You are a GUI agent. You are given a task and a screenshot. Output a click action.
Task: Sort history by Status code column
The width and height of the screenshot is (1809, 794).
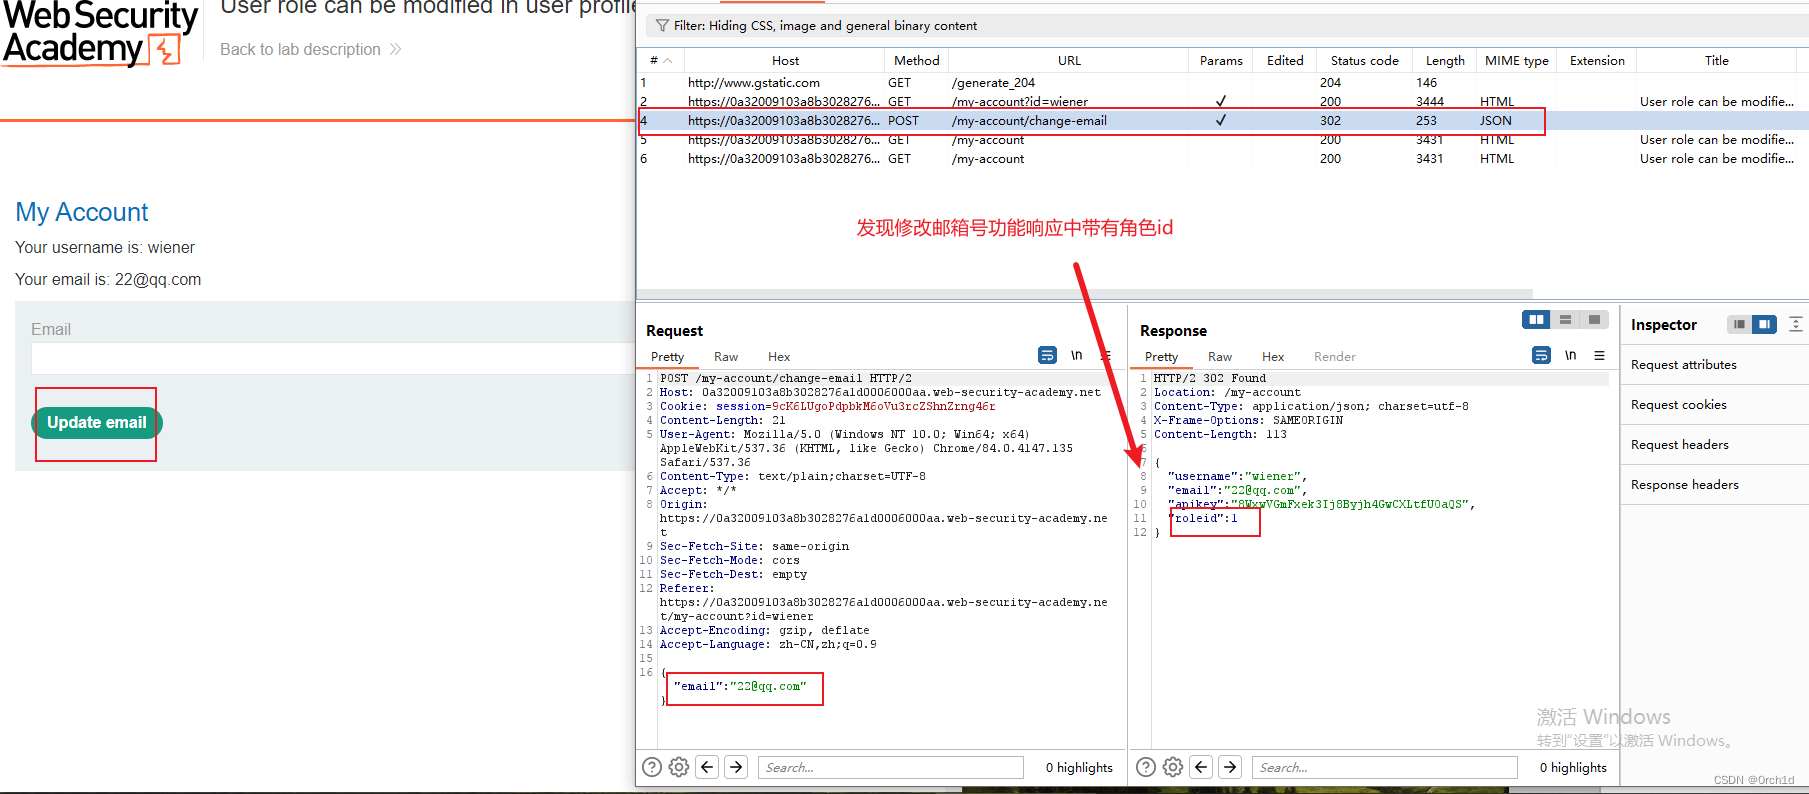click(1364, 60)
